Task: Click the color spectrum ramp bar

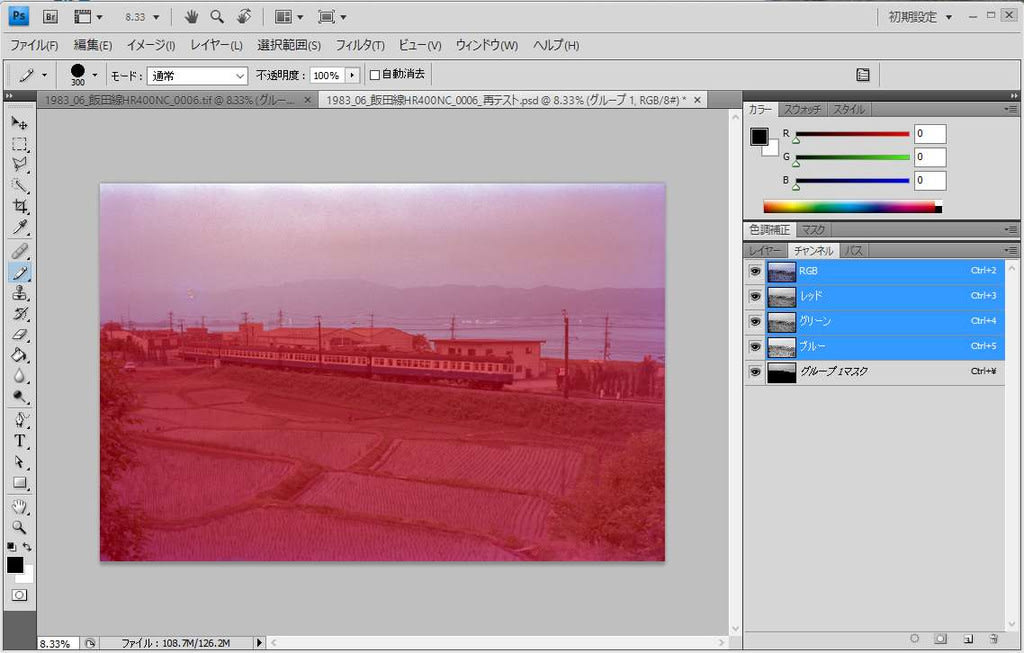Action: [x=852, y=207]
